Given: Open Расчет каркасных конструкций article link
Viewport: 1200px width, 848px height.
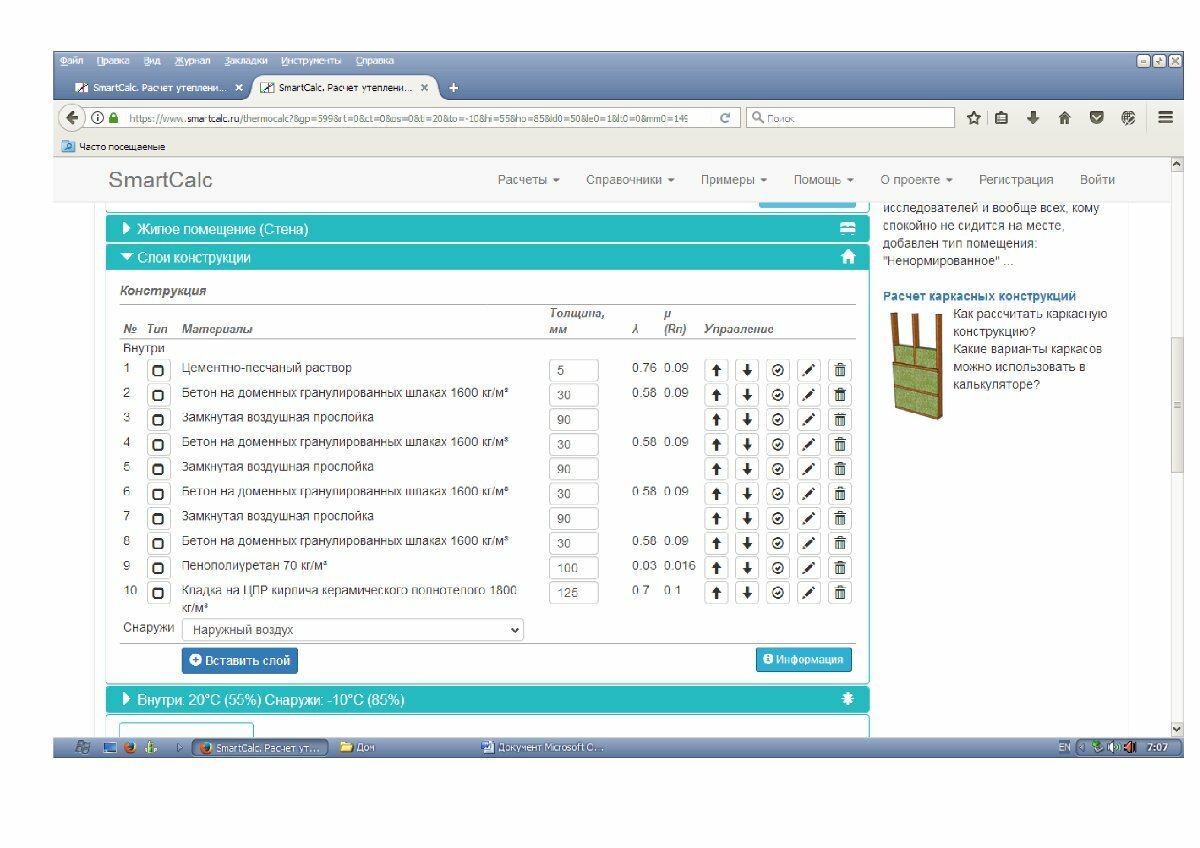Looking at the screenshot, I should click(980, 296).
